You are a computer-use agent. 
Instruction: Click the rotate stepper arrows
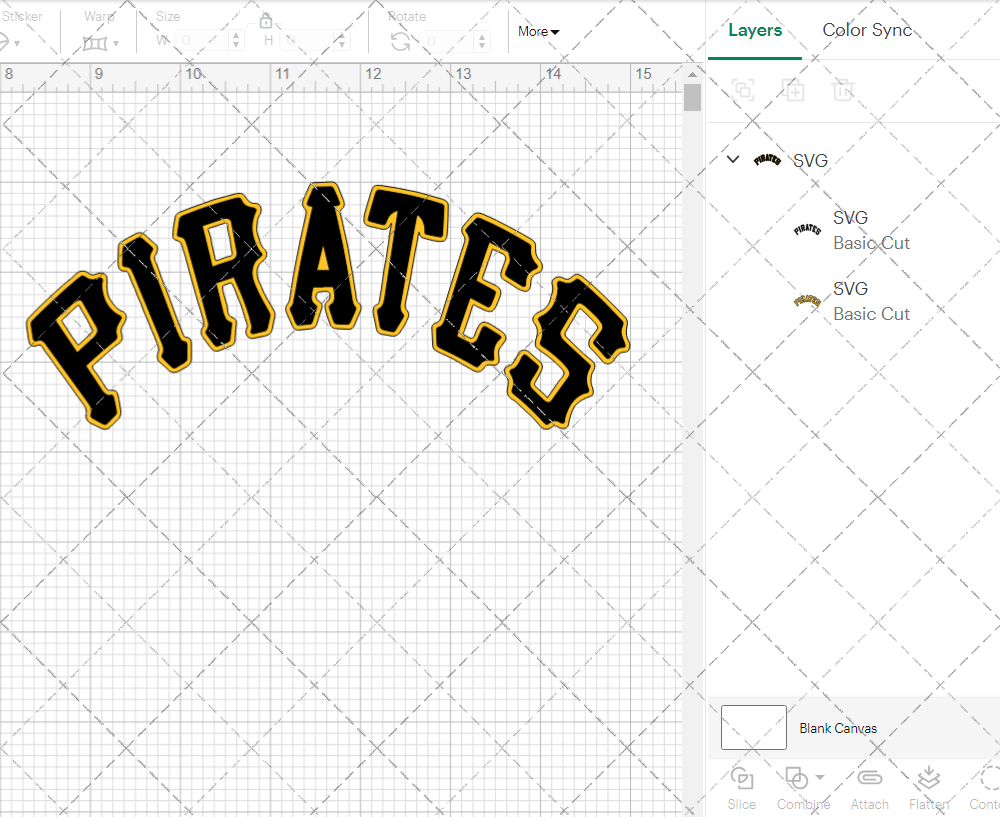click(482, 41)
